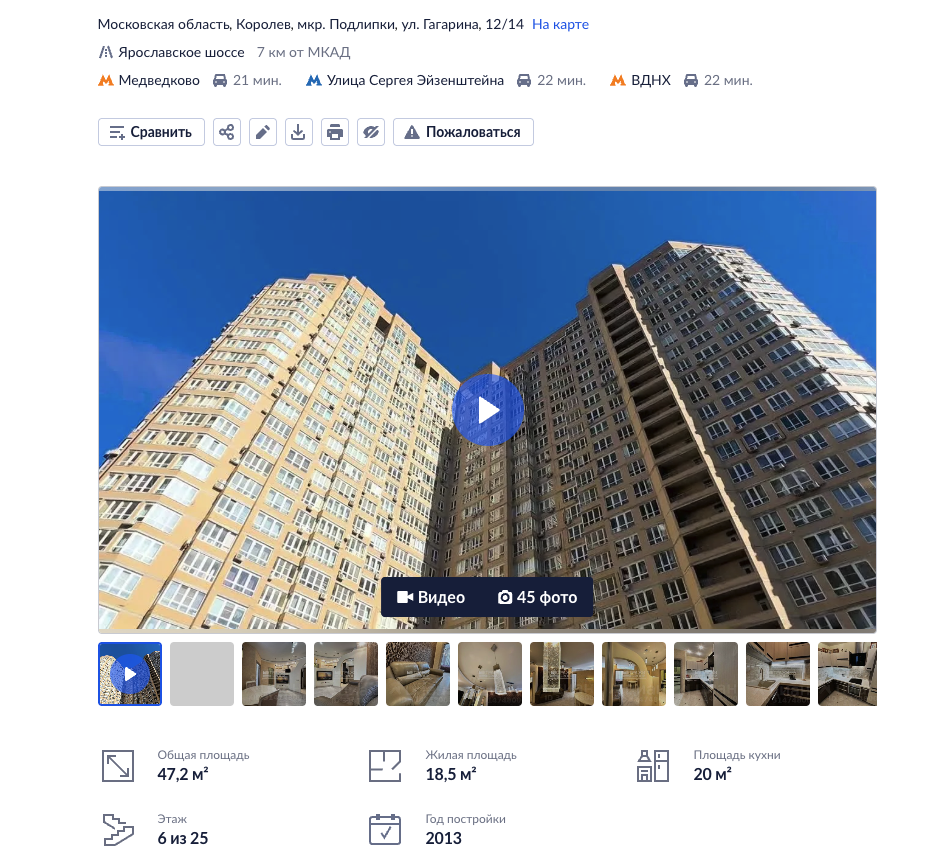This screenshot has width=926, height=851.
Task: Click the floor stairs icon
Action: [x=118, y=829]
